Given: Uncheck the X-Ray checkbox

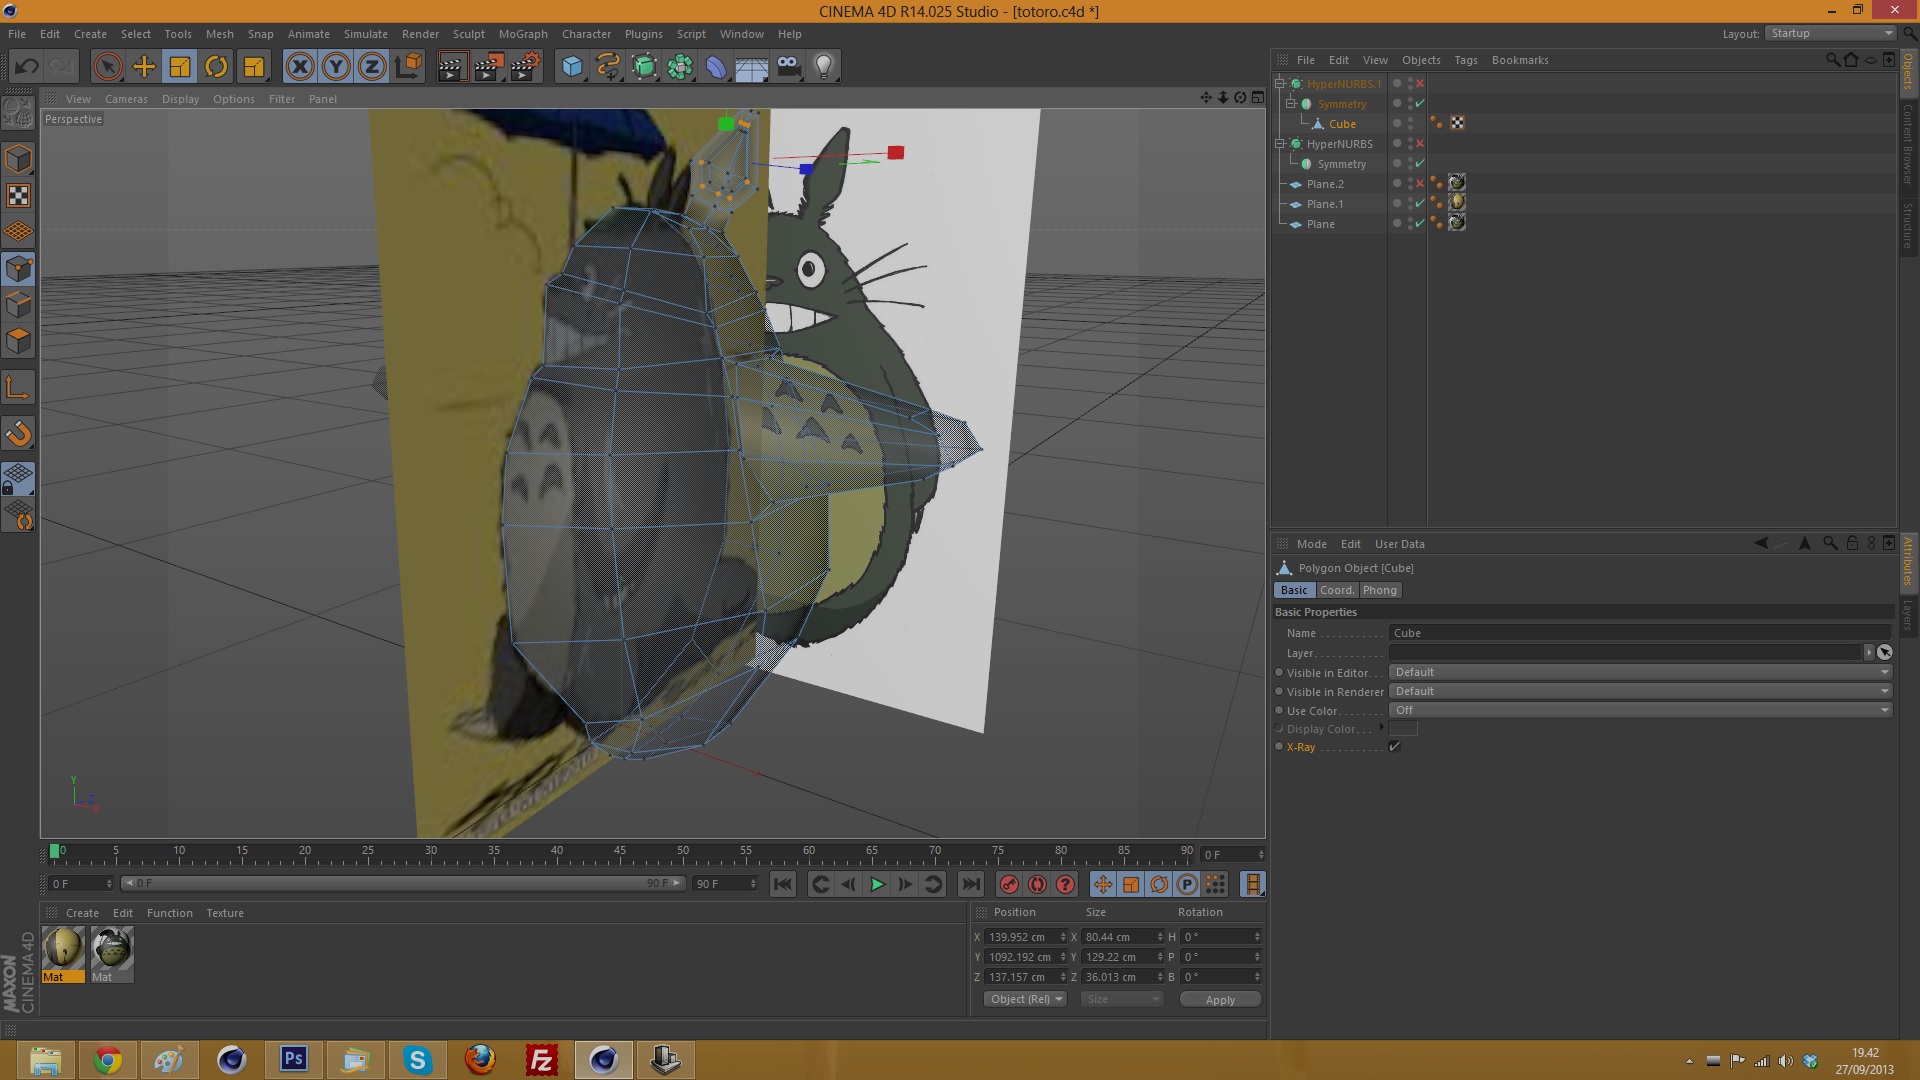Looking at the screenshot, I should 1395,747.
